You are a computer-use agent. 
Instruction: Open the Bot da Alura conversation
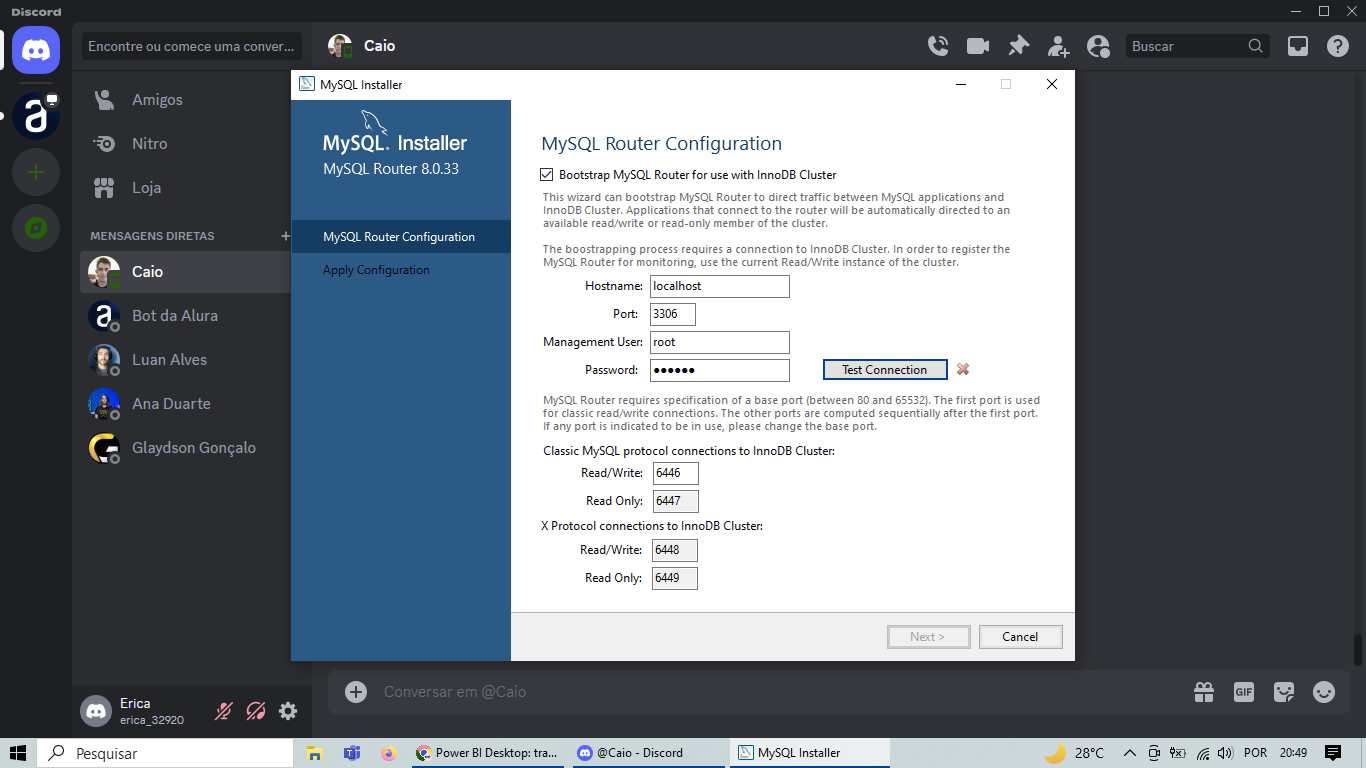[x=185, y=316]
